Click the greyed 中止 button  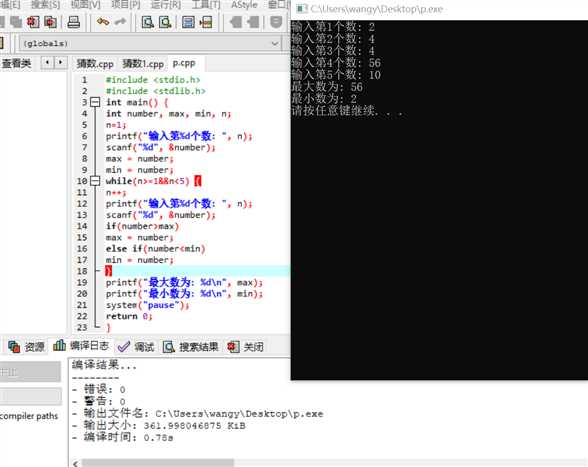[x=30, y=372]
